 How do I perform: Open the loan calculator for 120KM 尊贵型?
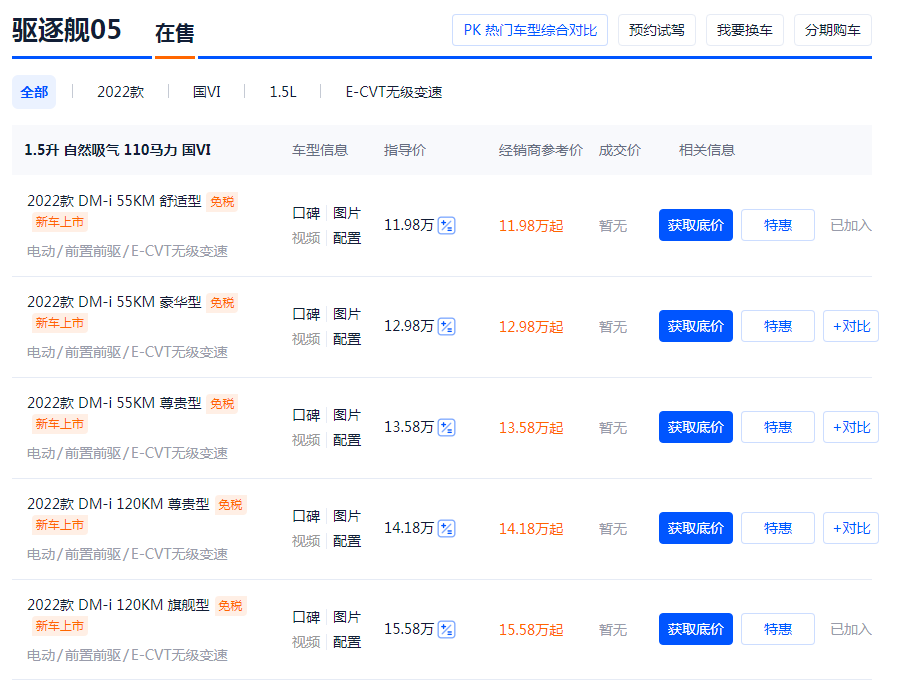coord(446,528)
